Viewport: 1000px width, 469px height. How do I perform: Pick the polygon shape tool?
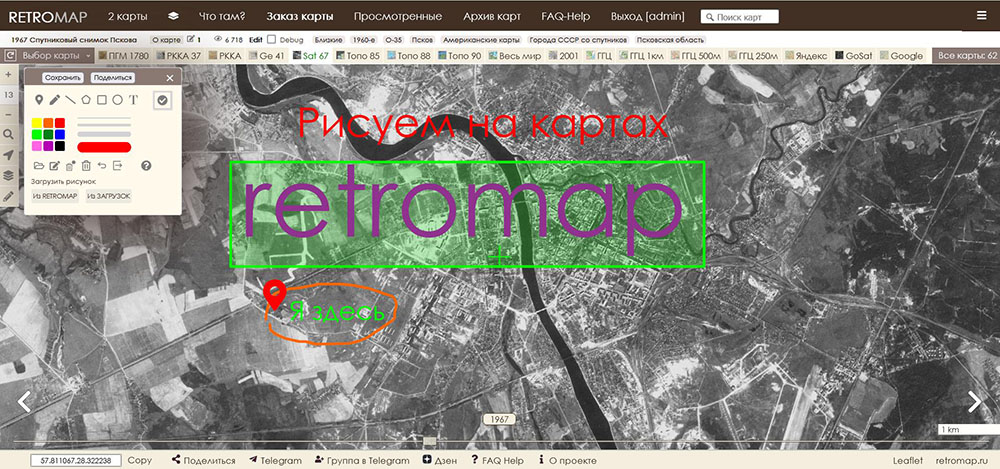86,100
